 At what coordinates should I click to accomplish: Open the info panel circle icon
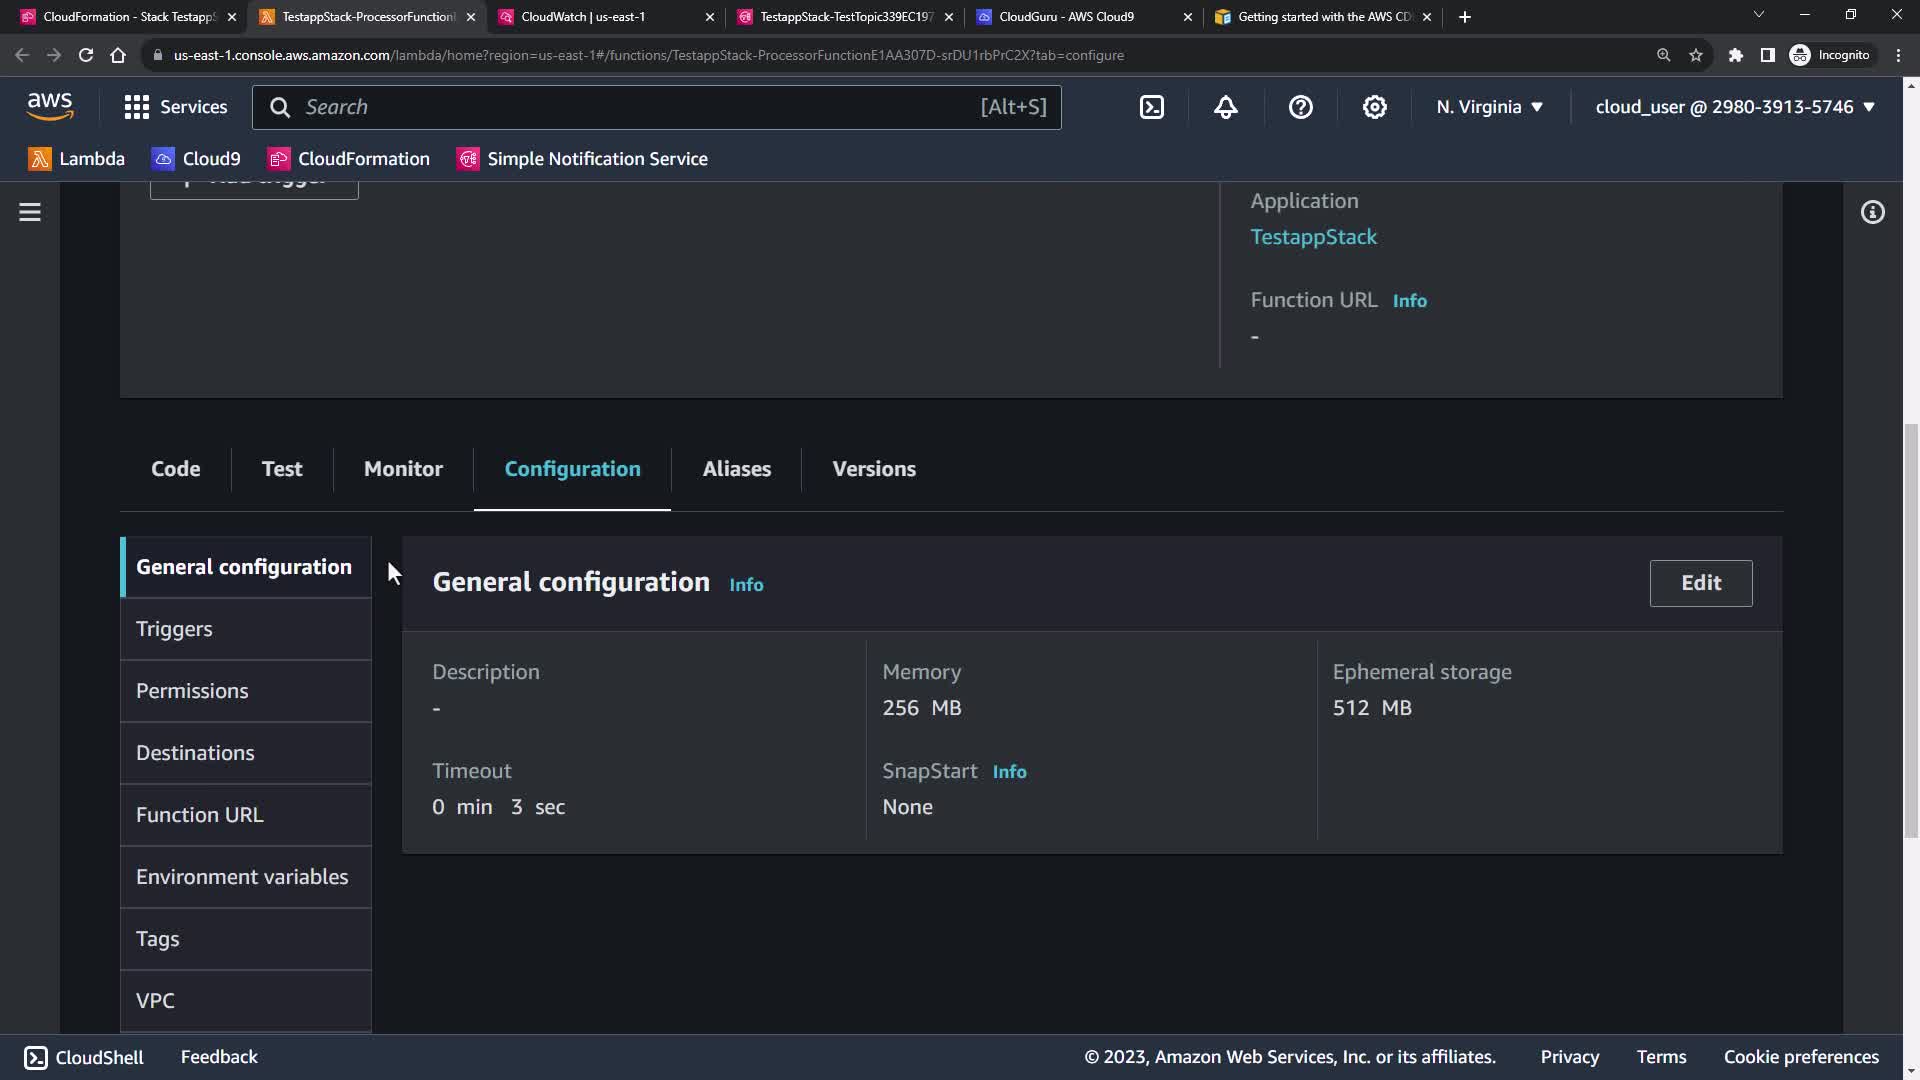[1872, 212]
